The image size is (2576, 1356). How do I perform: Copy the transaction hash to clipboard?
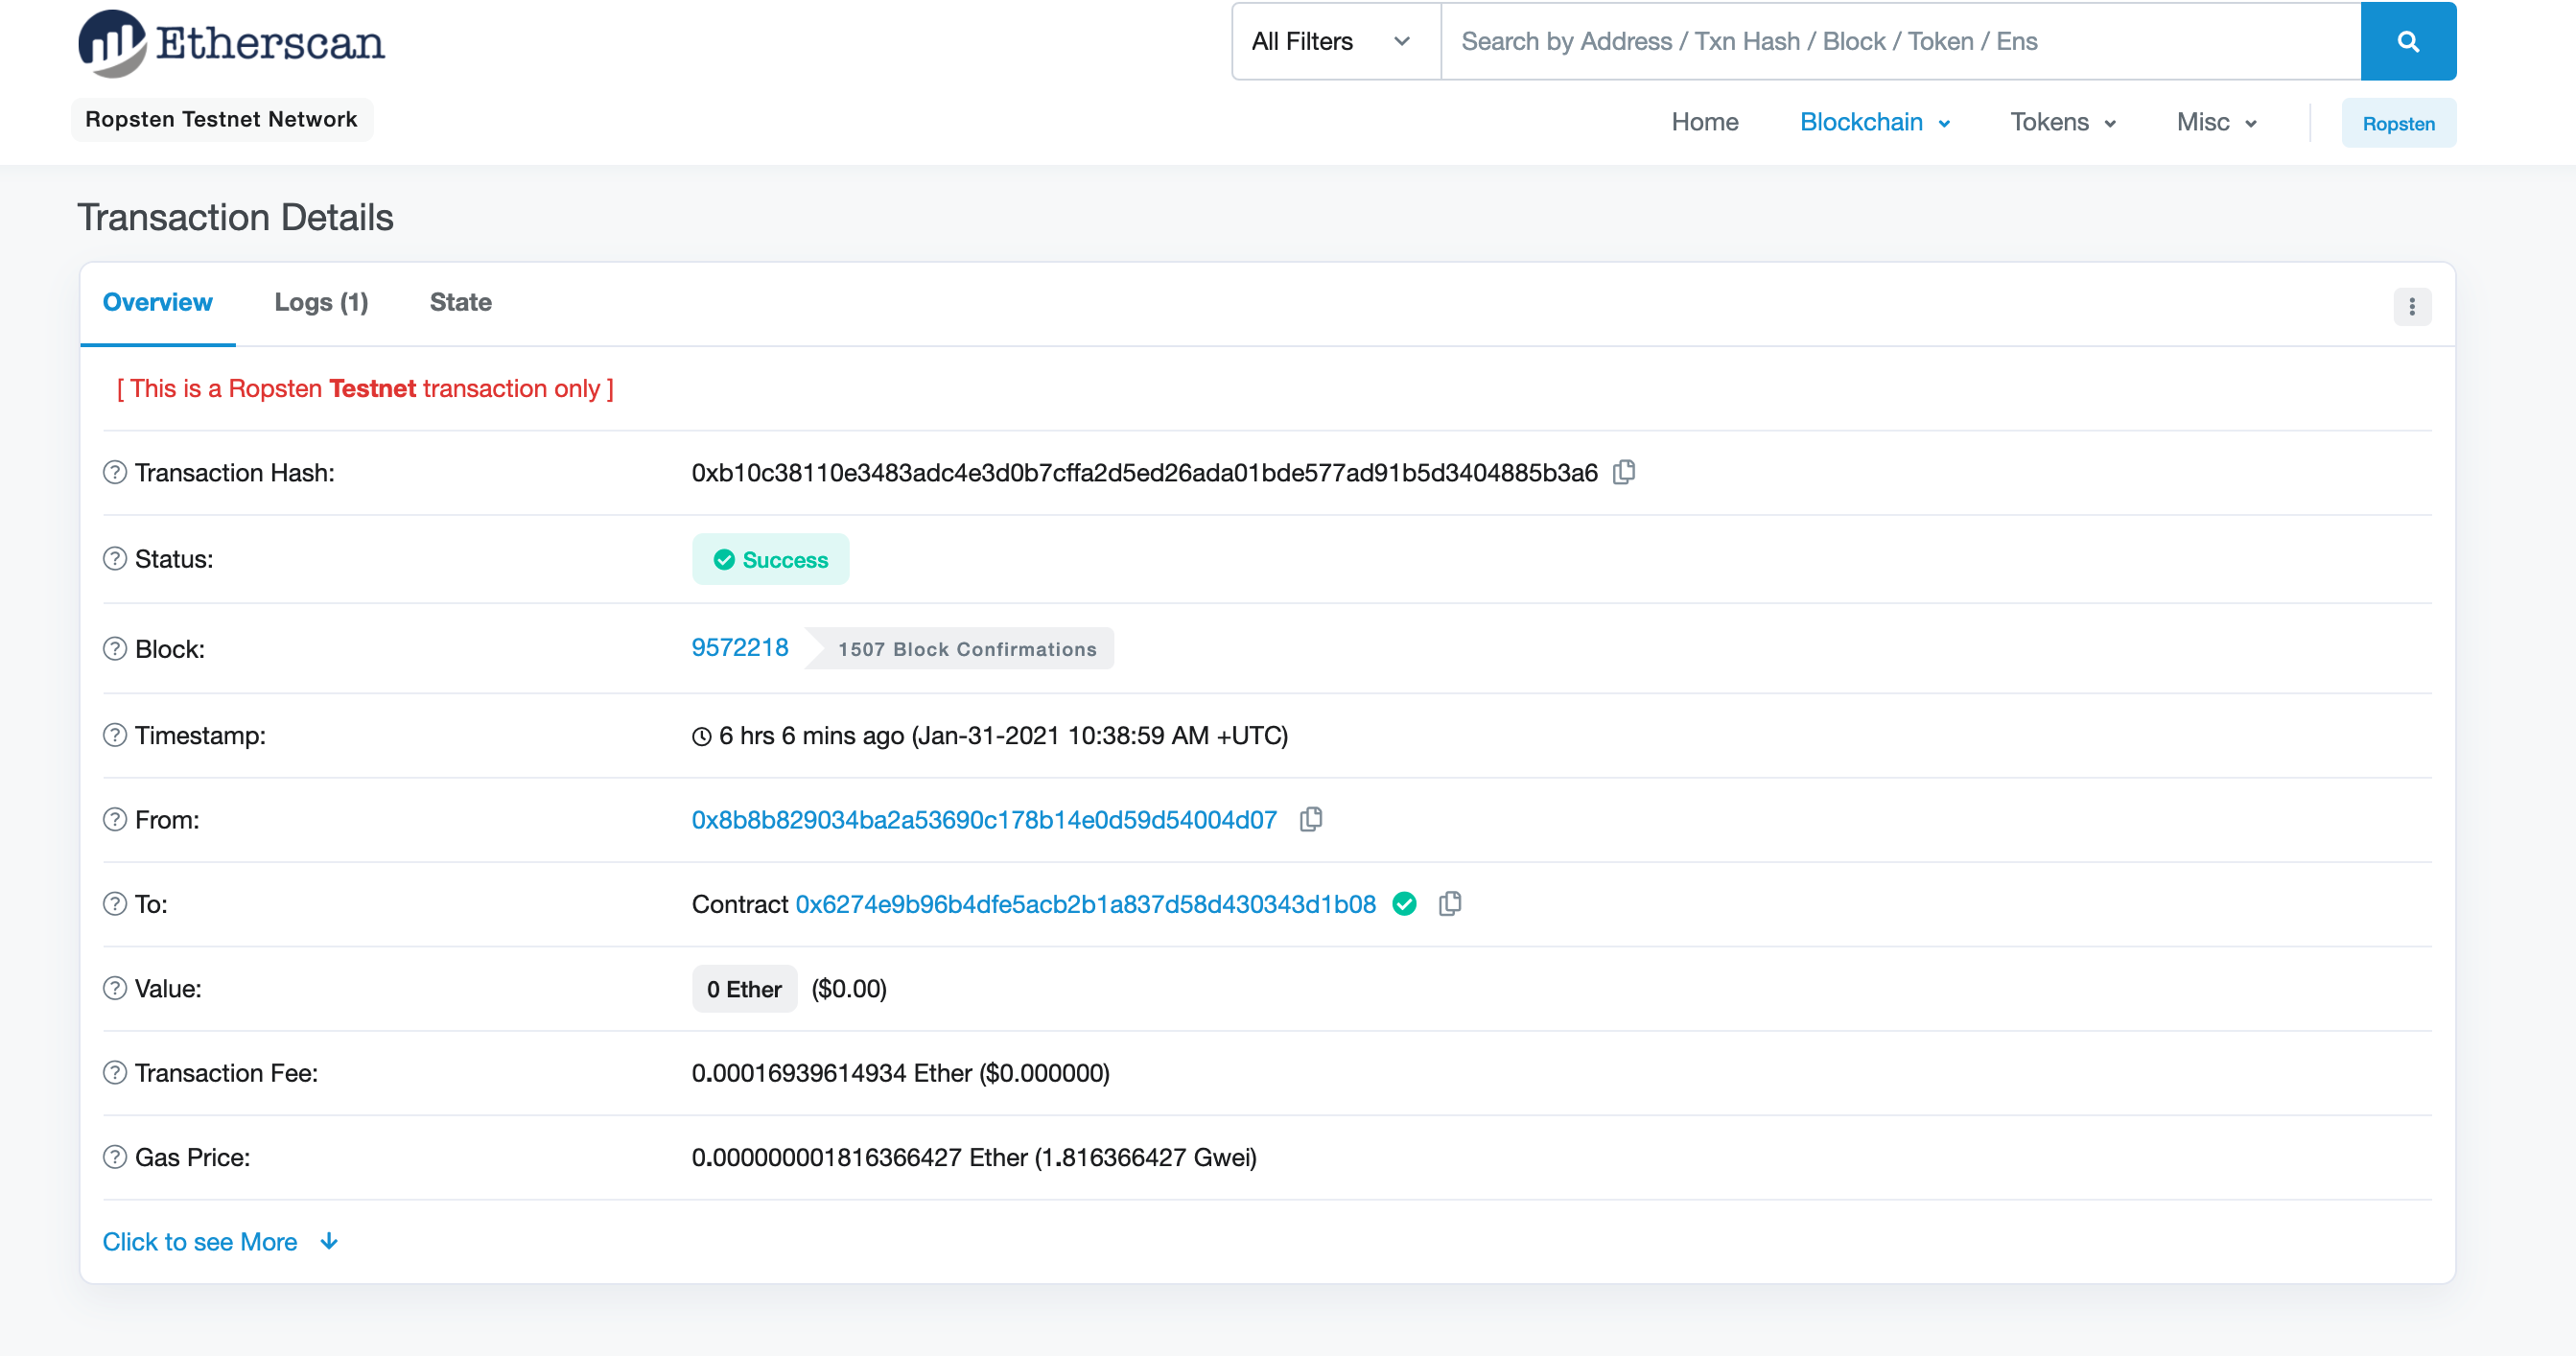coord(1624,472)
